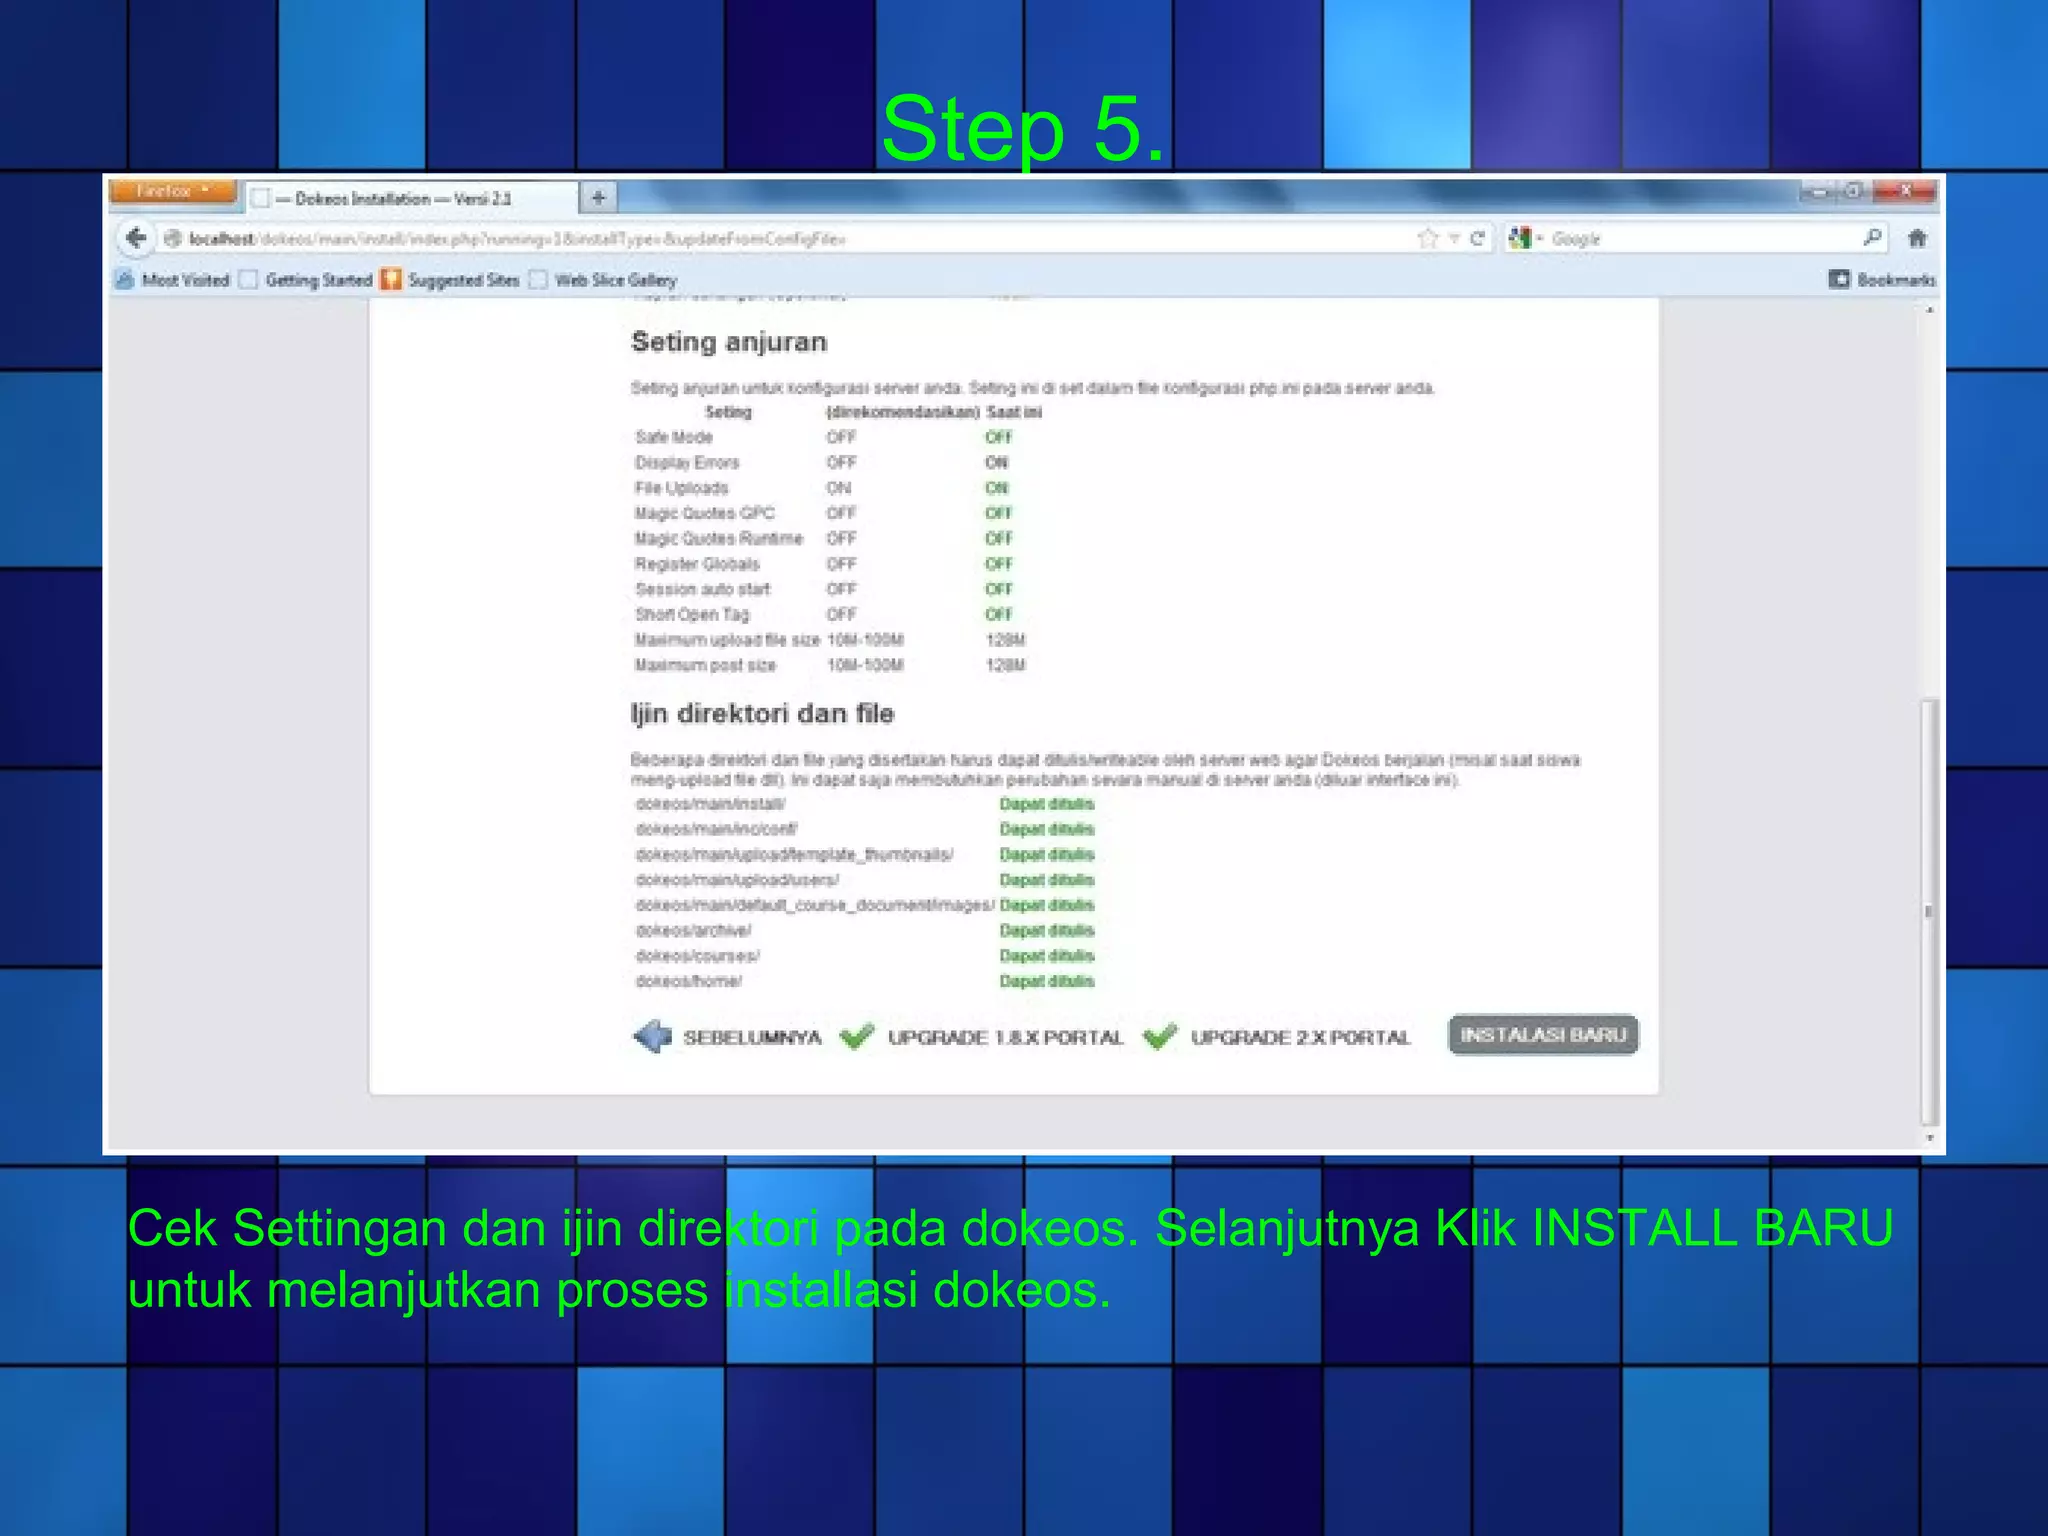Click the Suggested Sites orange icon
Screen dimensions: 2048x1536
tap(391, 279)
